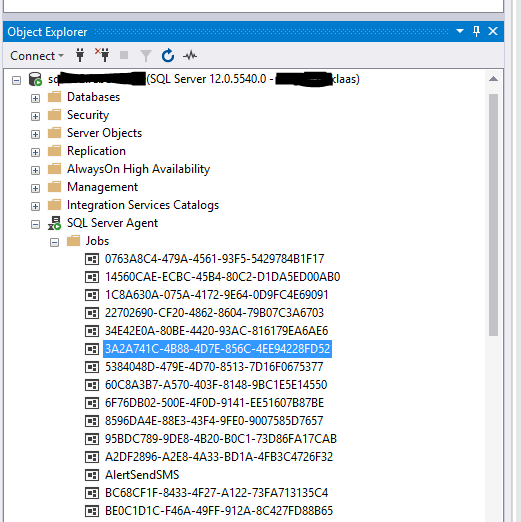The width and height of the screenshot is (521, 522).
Task: Select the AlertSendSMS job
Action: 142,475
